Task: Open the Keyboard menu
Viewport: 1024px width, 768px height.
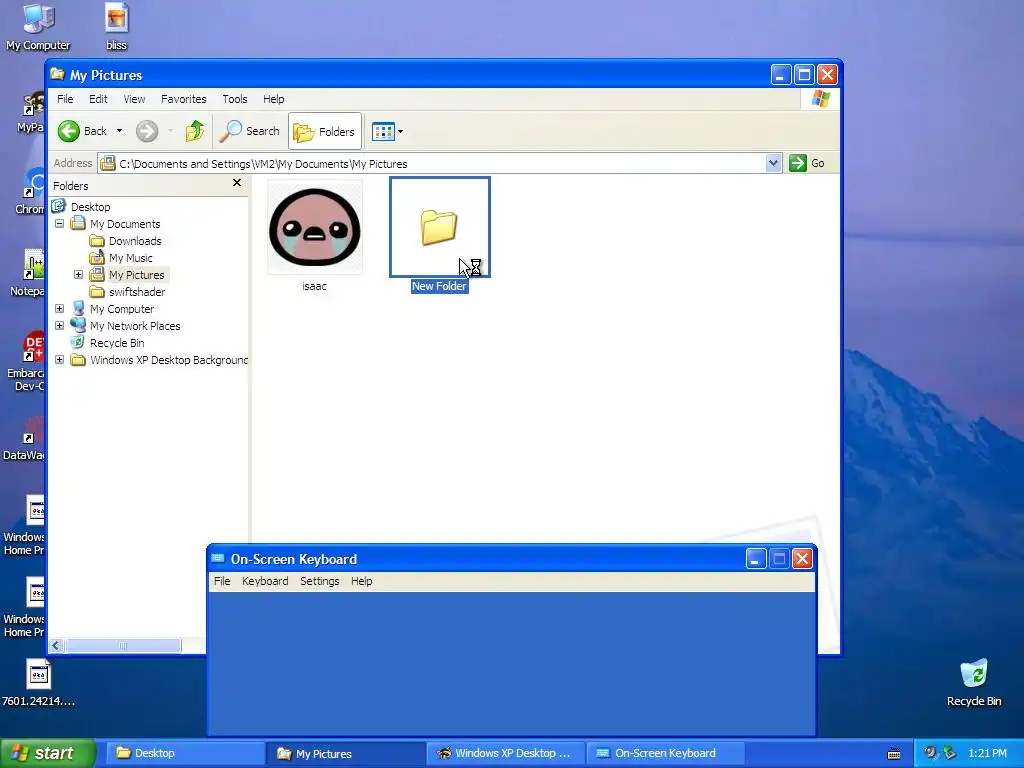Action: click(265, 581)
